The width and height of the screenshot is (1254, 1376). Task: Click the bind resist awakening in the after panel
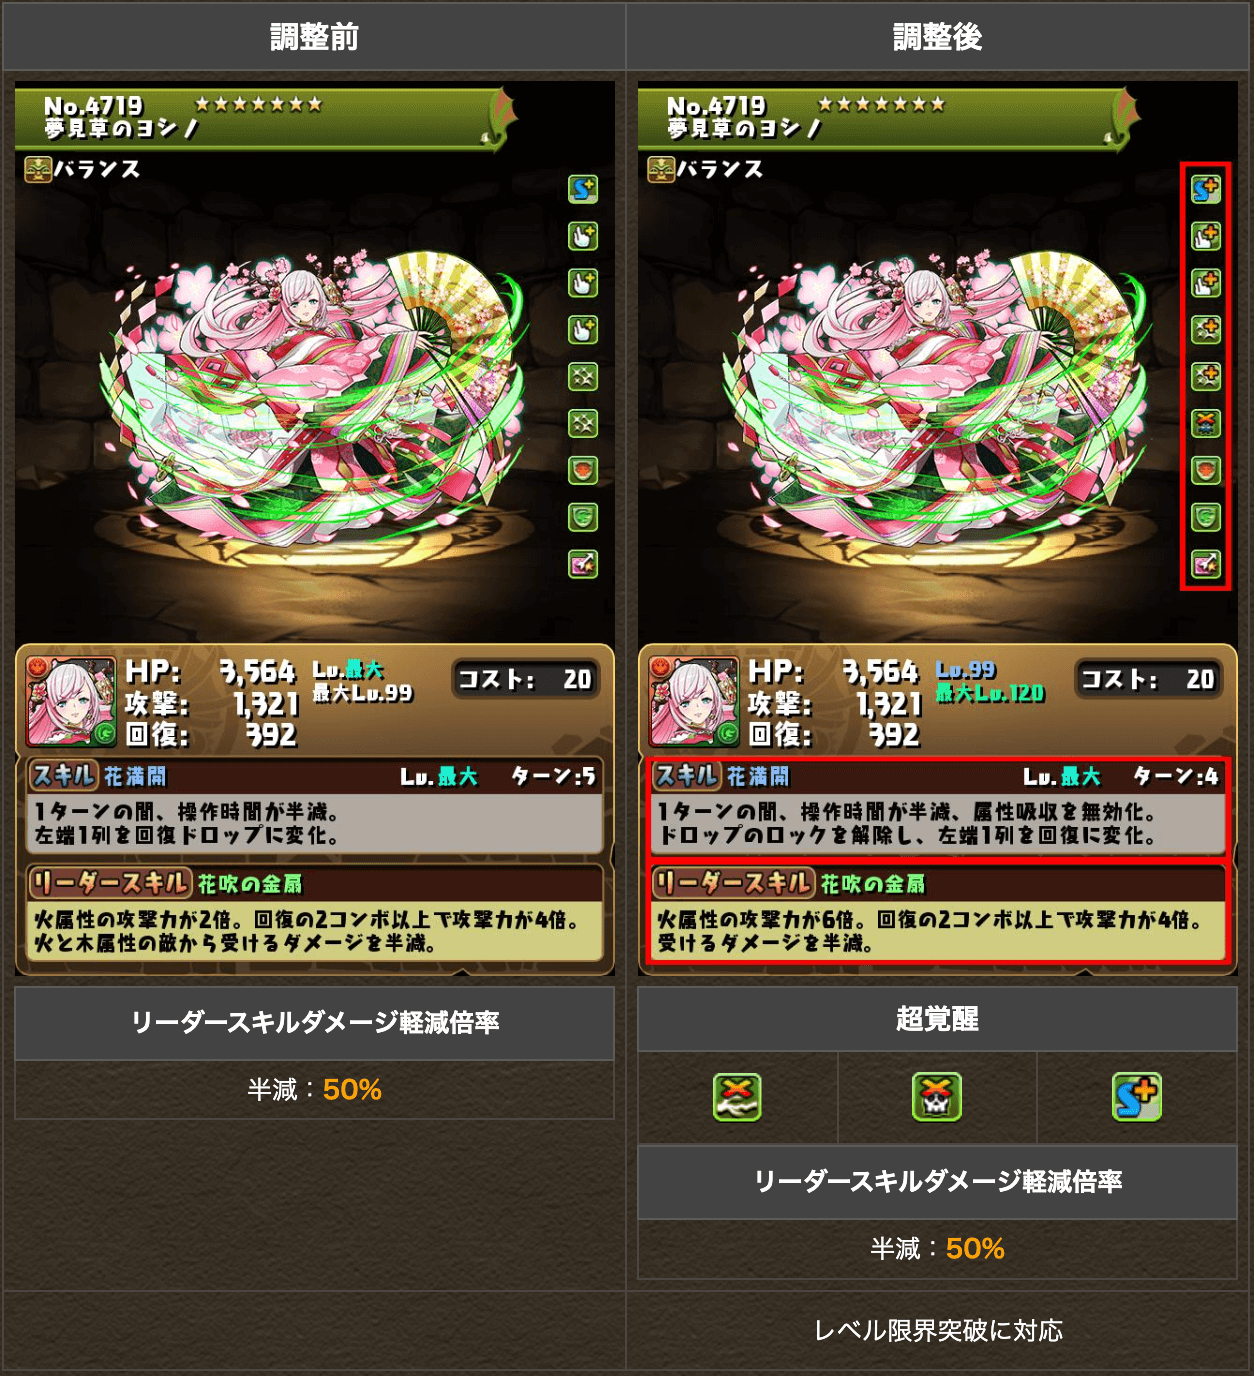pos(1206,423)
